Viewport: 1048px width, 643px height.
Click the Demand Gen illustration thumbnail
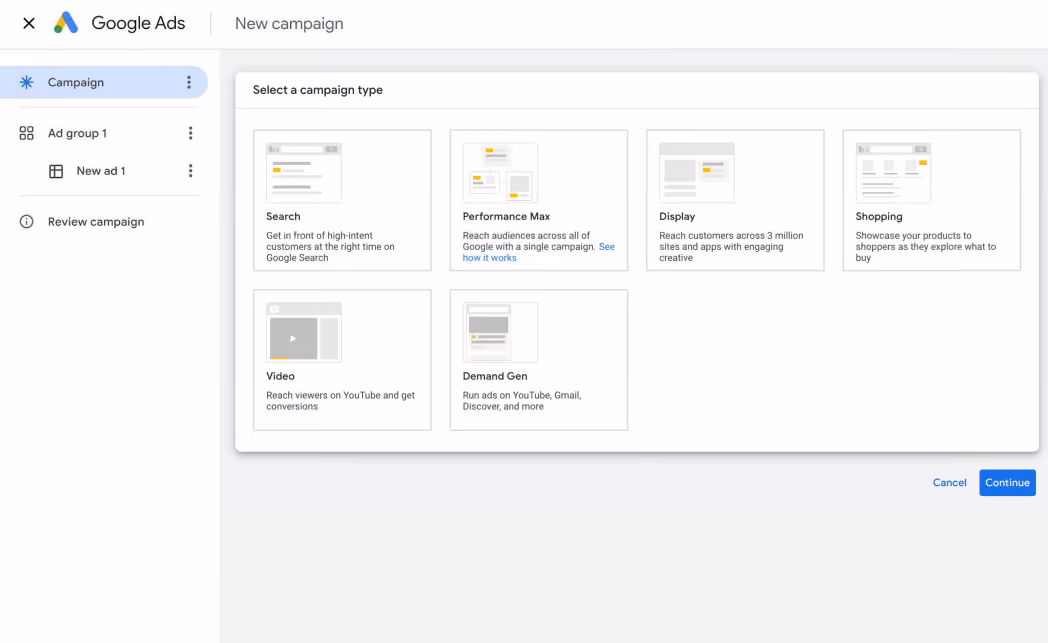pyautogui.click(x=501, y=332)
